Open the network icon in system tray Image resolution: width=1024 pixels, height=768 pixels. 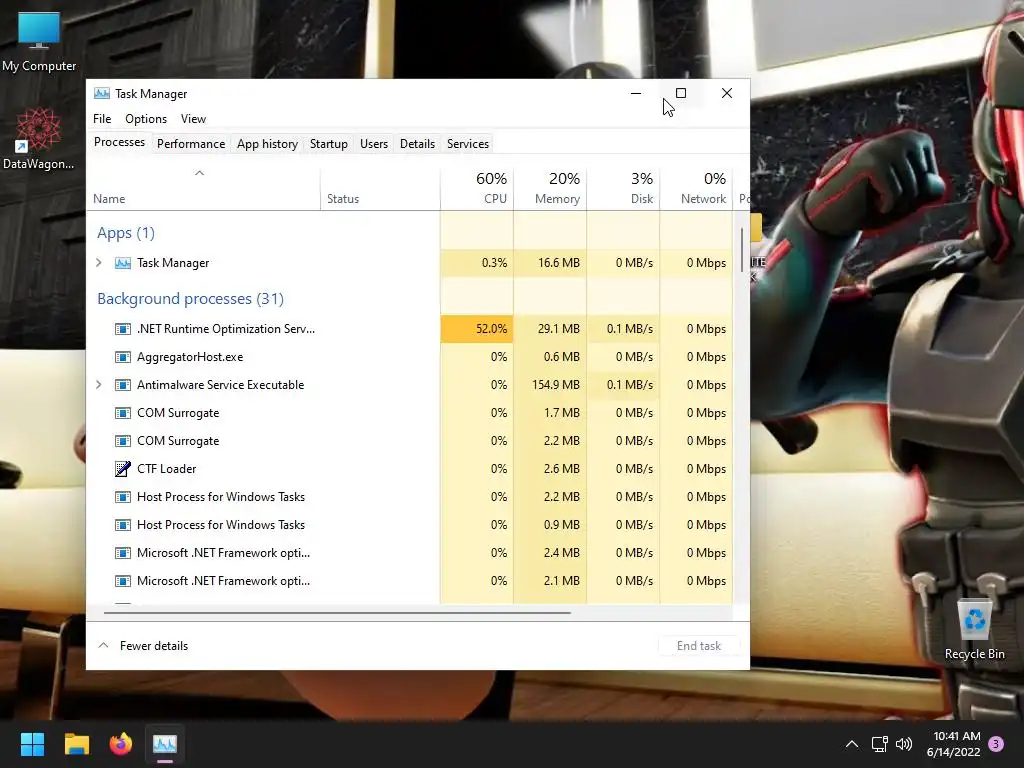879,744
